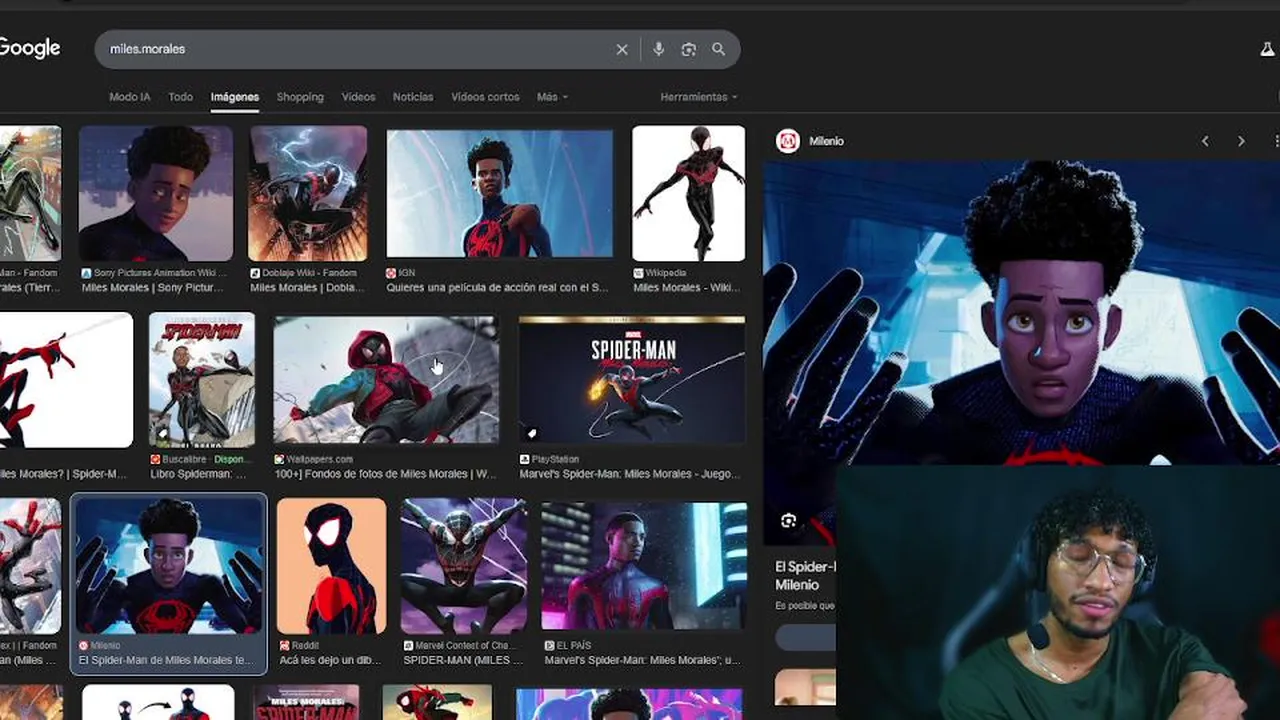Click 'SPIDER-MAN (MILES ...' caption
The width and height of the screenshot is (1280, 720).
pyautogui.click(x=463, y=660)
